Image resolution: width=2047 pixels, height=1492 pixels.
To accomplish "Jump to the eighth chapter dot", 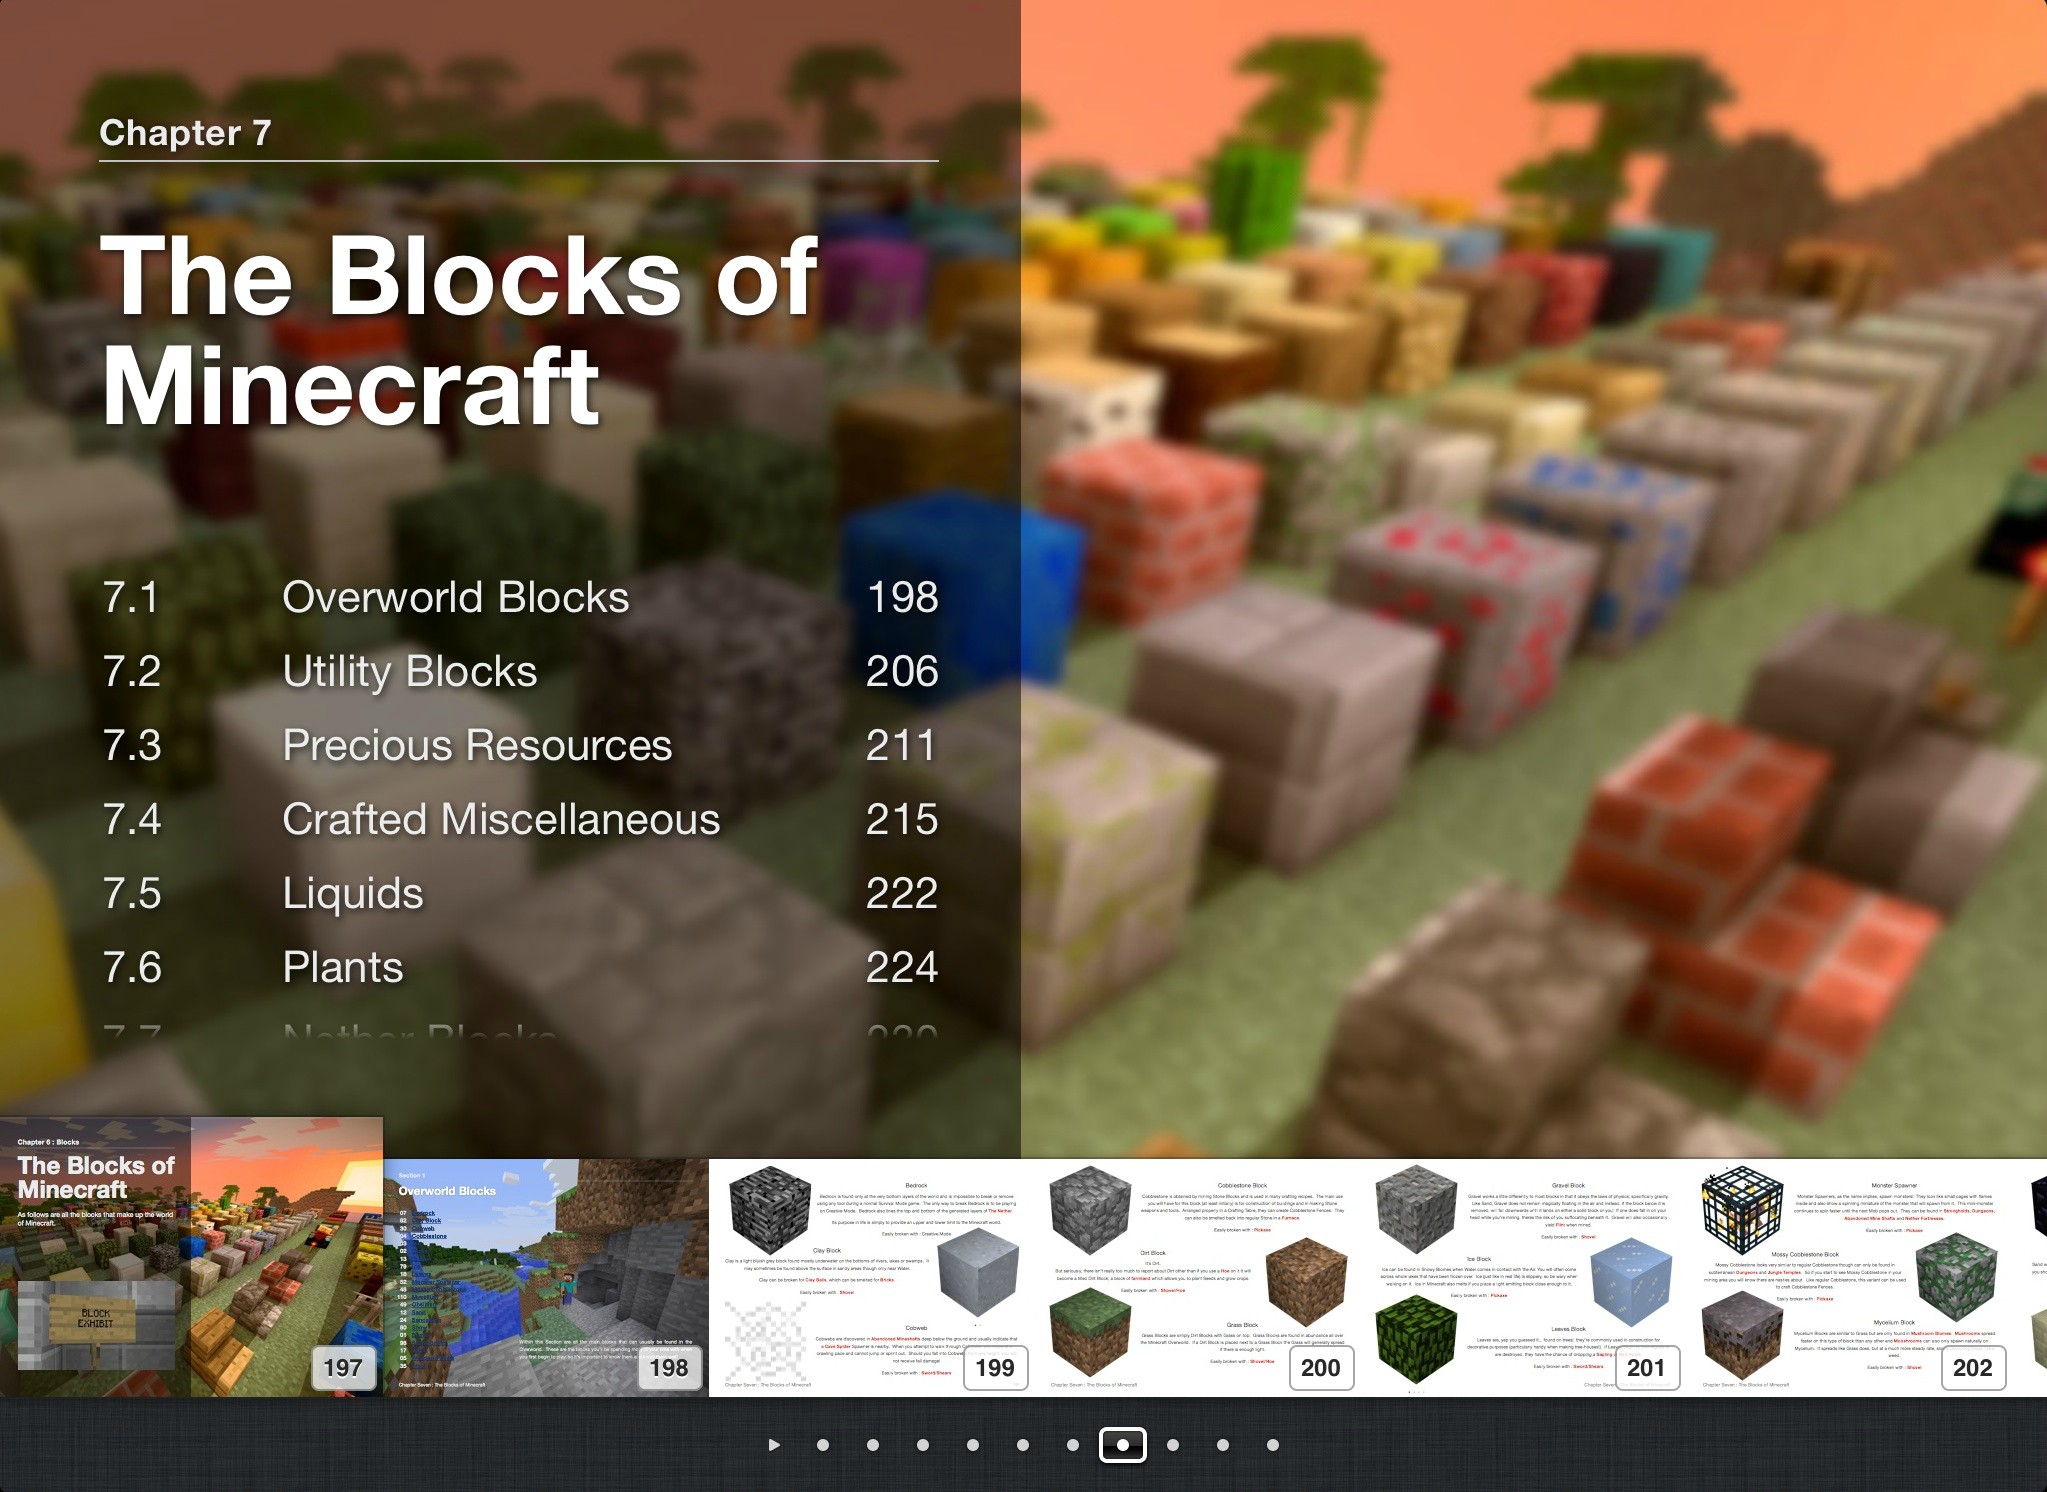I will (1173, 1445).
